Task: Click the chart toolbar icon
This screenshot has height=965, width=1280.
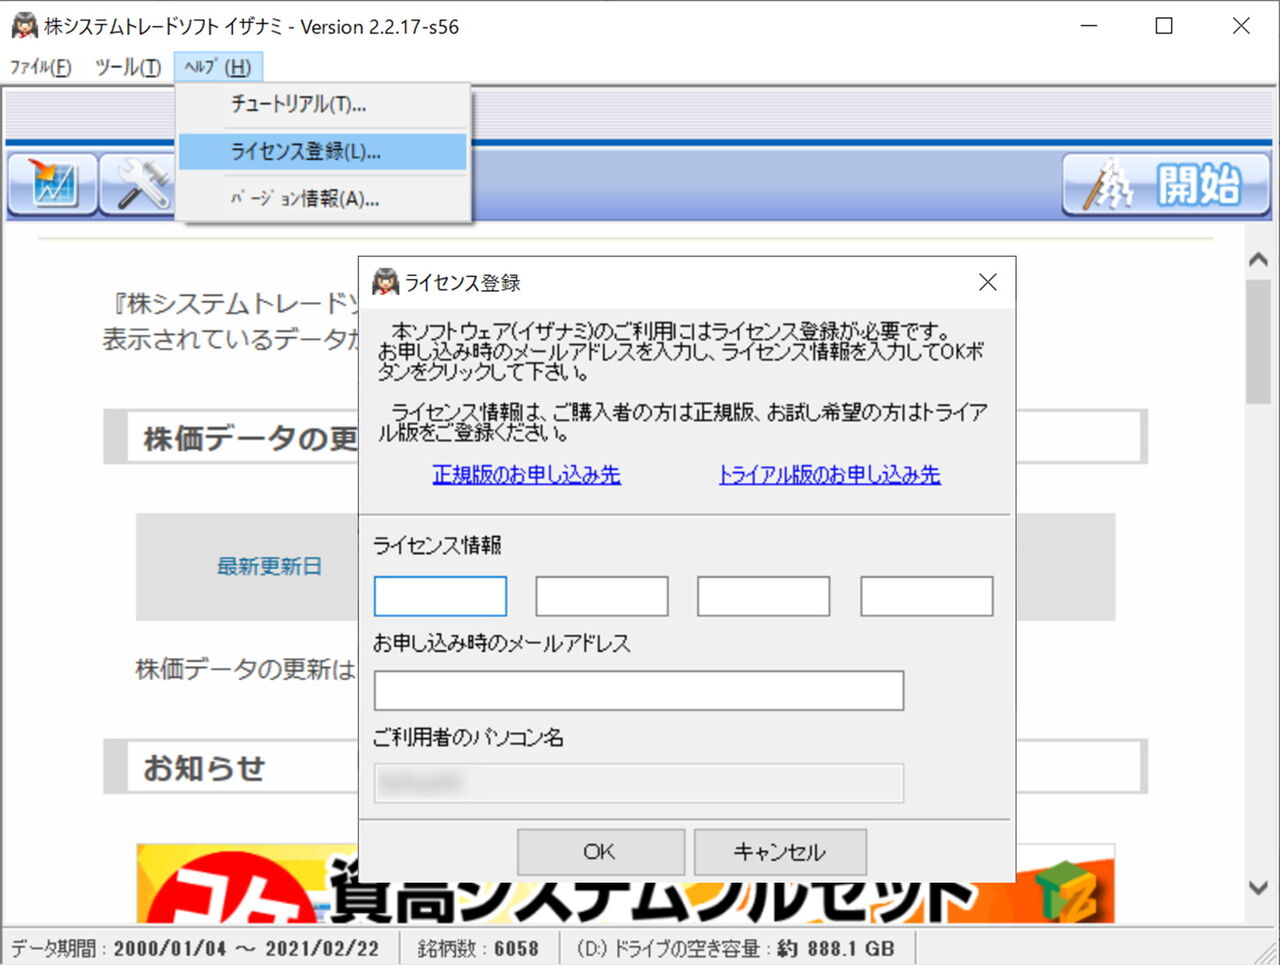Action: 53,184
